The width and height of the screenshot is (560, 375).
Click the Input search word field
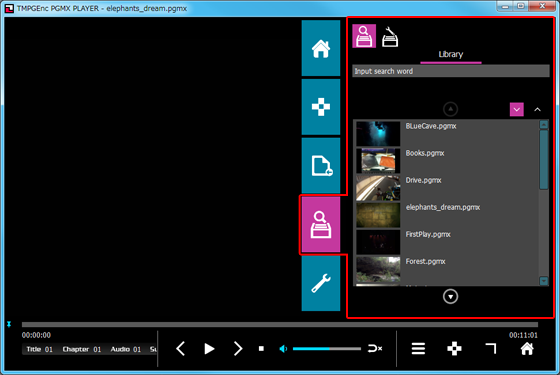coord(451,71)
